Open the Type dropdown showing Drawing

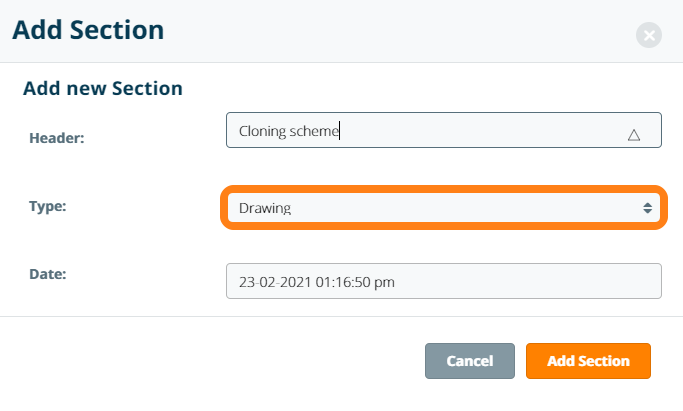tap(442, 208)
